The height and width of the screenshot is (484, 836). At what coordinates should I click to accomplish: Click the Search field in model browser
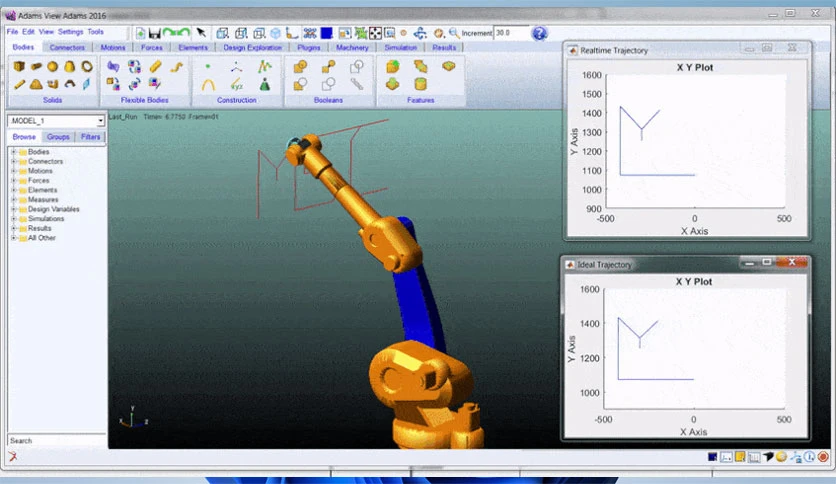coord(57,441)
